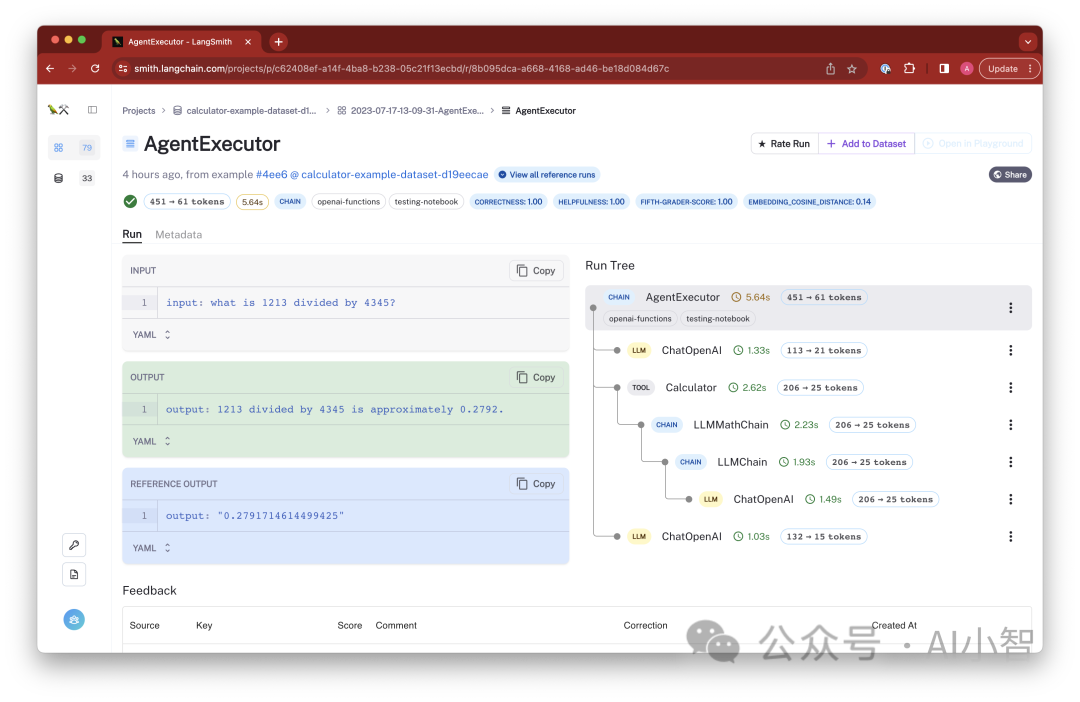Change INPUT format YAML dropdown
This screenshot has width=1080, height=702.
coord(152,335)
